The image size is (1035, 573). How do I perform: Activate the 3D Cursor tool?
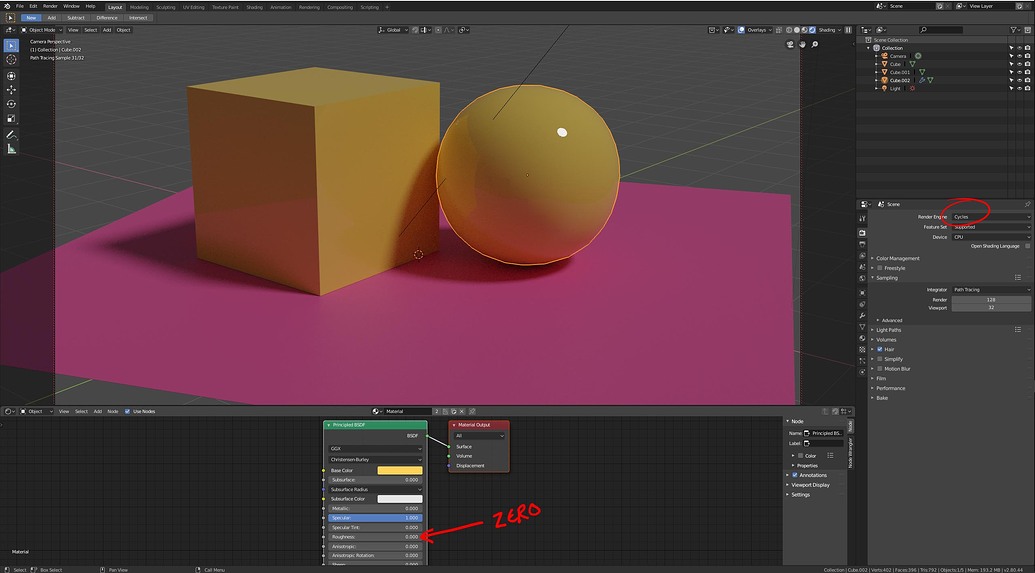[11, 59]
